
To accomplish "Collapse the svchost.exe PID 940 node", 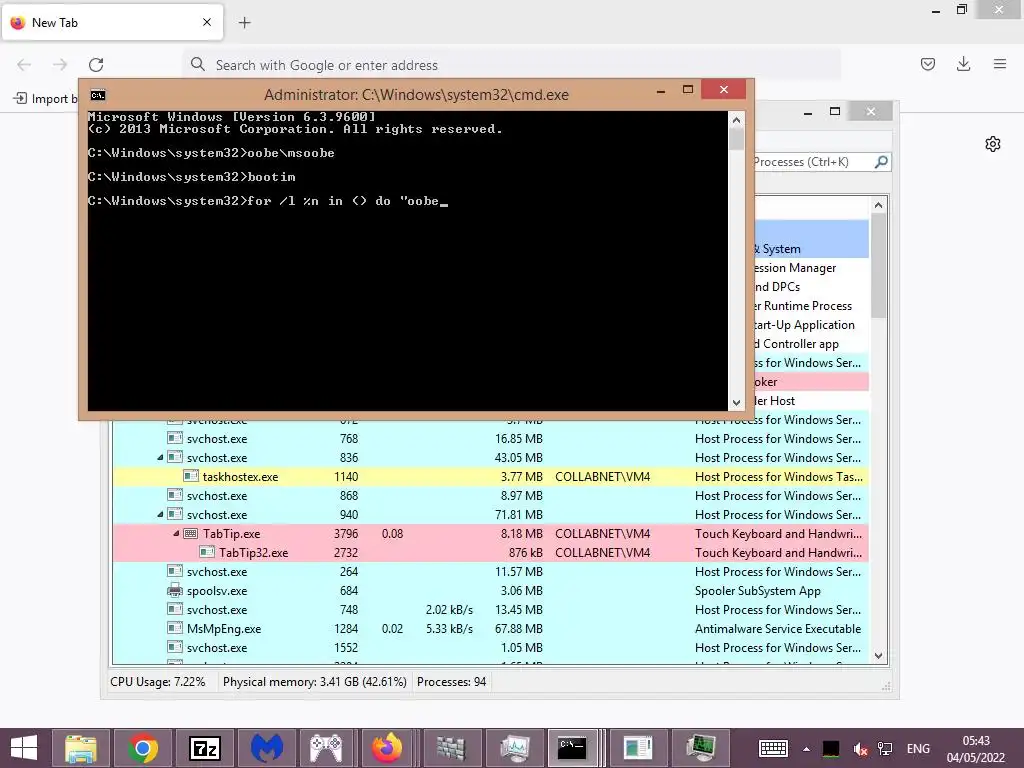I will (160, 515).
